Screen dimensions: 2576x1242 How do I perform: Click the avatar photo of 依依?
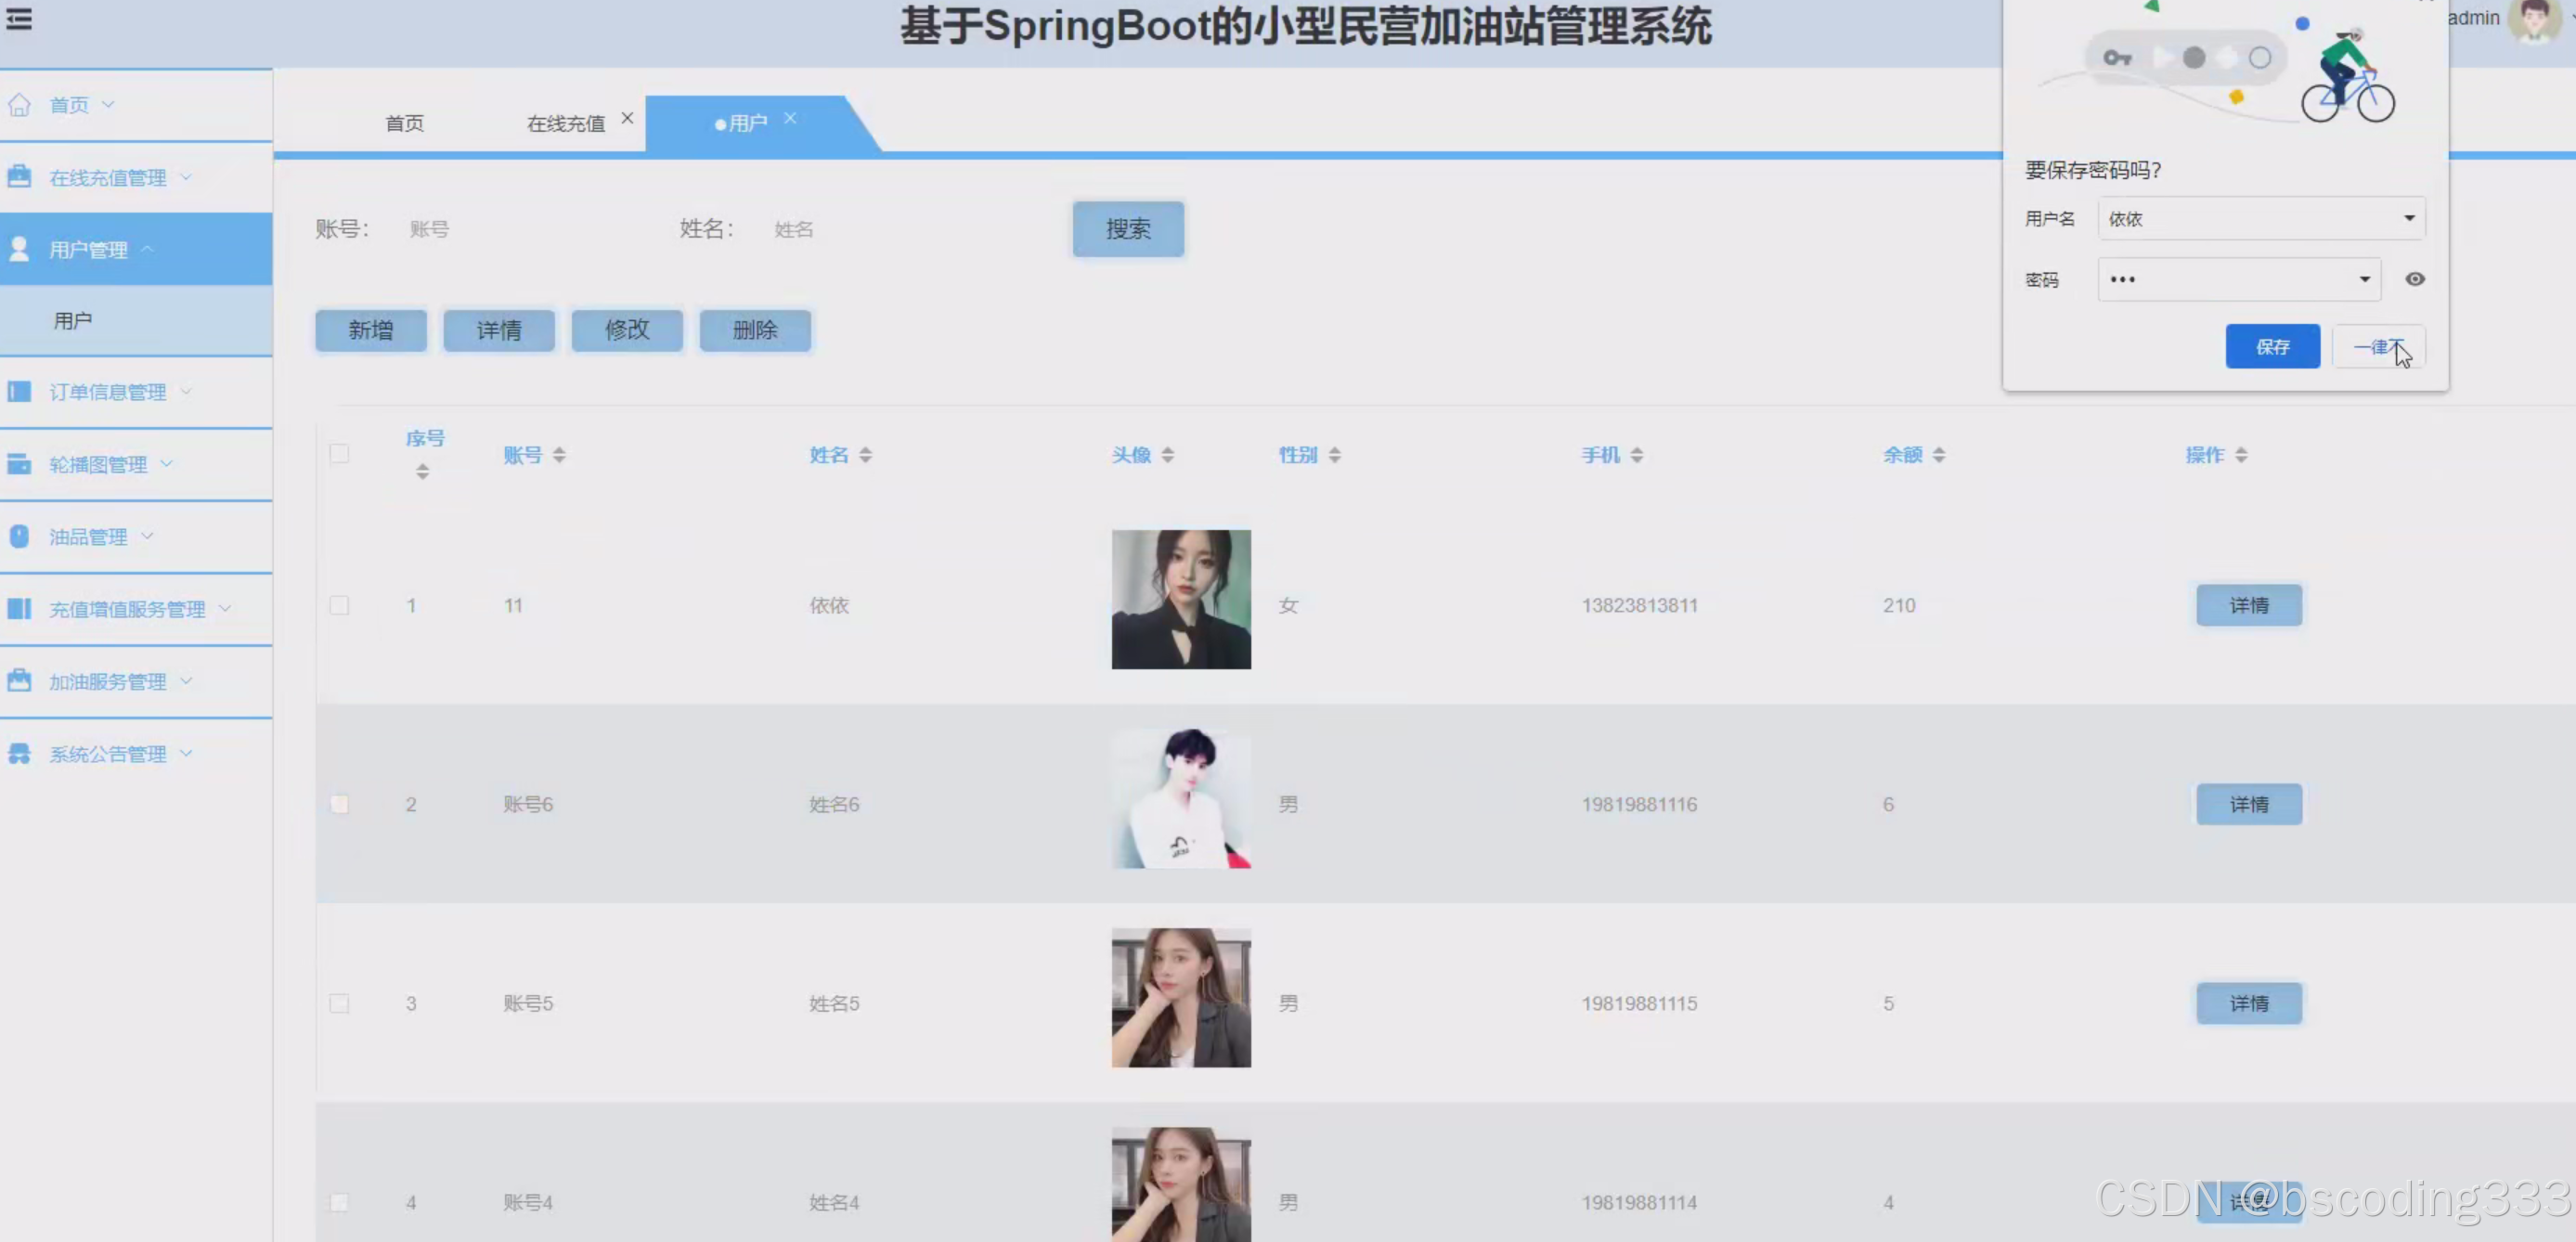coord(1181,599)
